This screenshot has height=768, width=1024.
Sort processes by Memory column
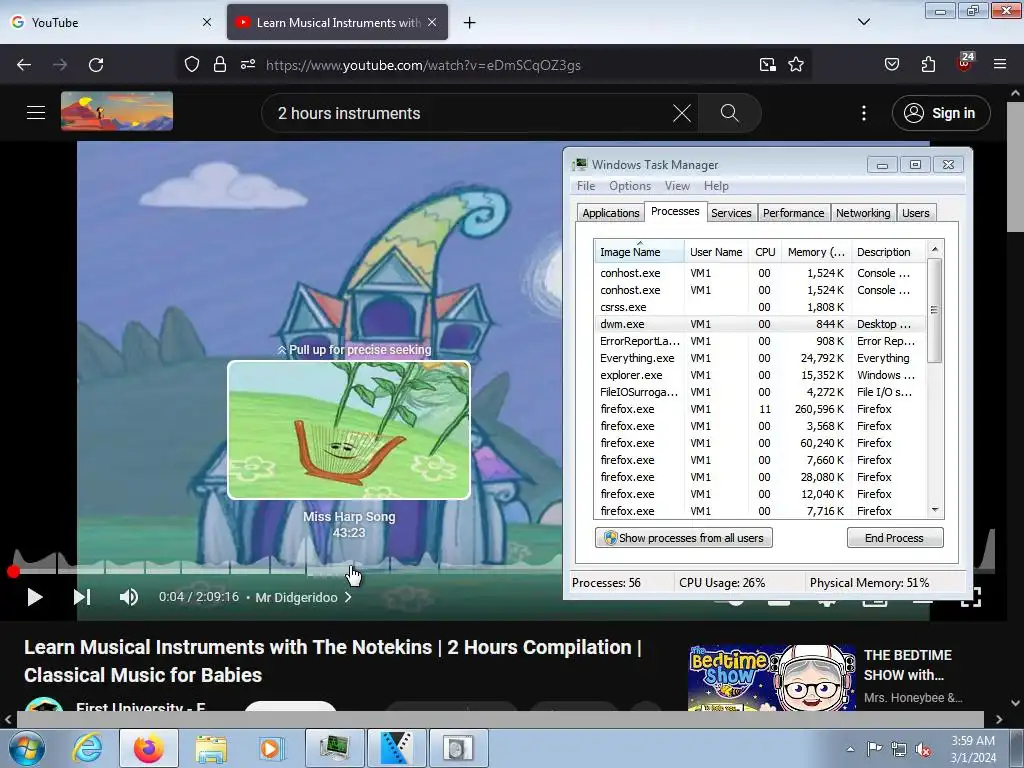tap(816, 252)
